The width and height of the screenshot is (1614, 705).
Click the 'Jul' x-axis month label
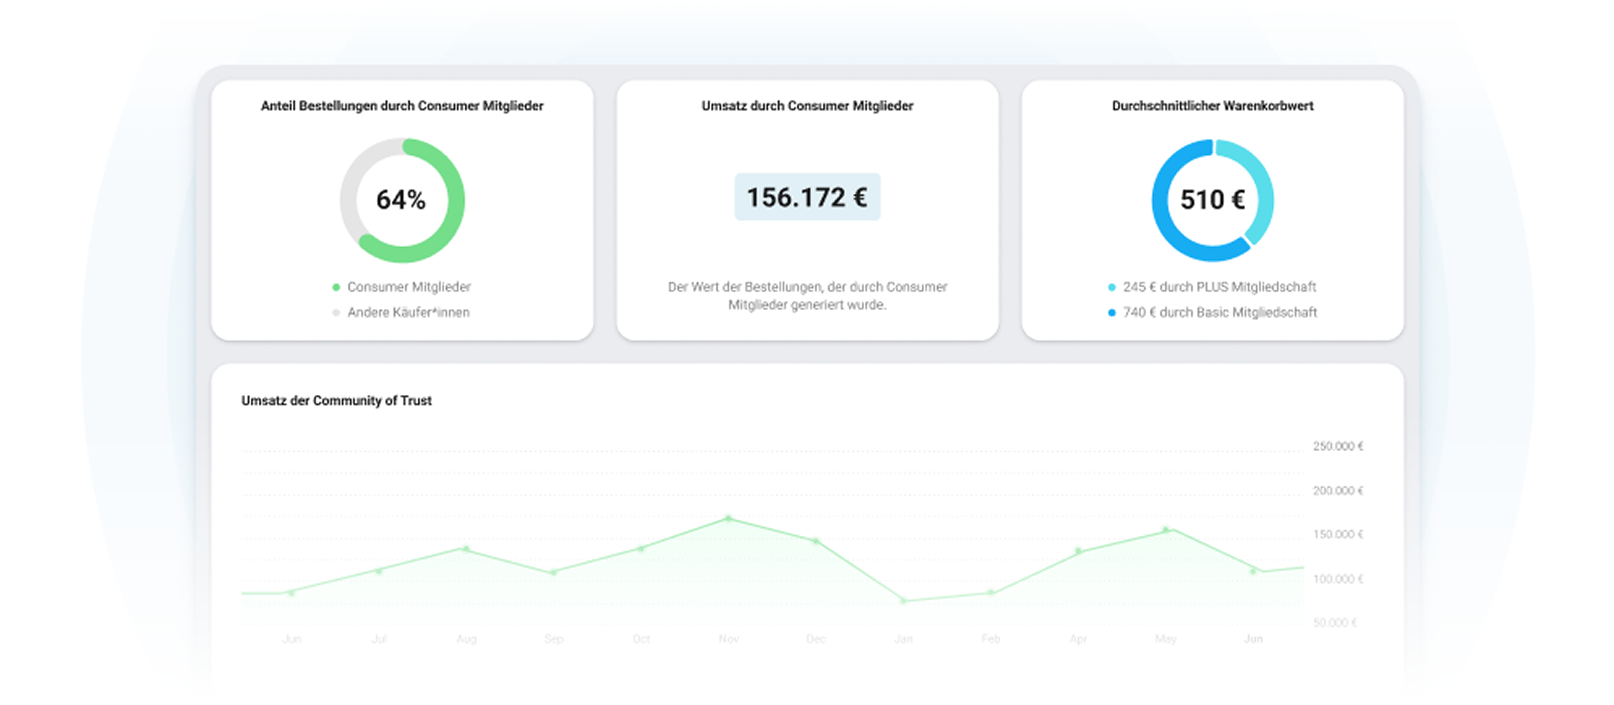click(379, 639)
